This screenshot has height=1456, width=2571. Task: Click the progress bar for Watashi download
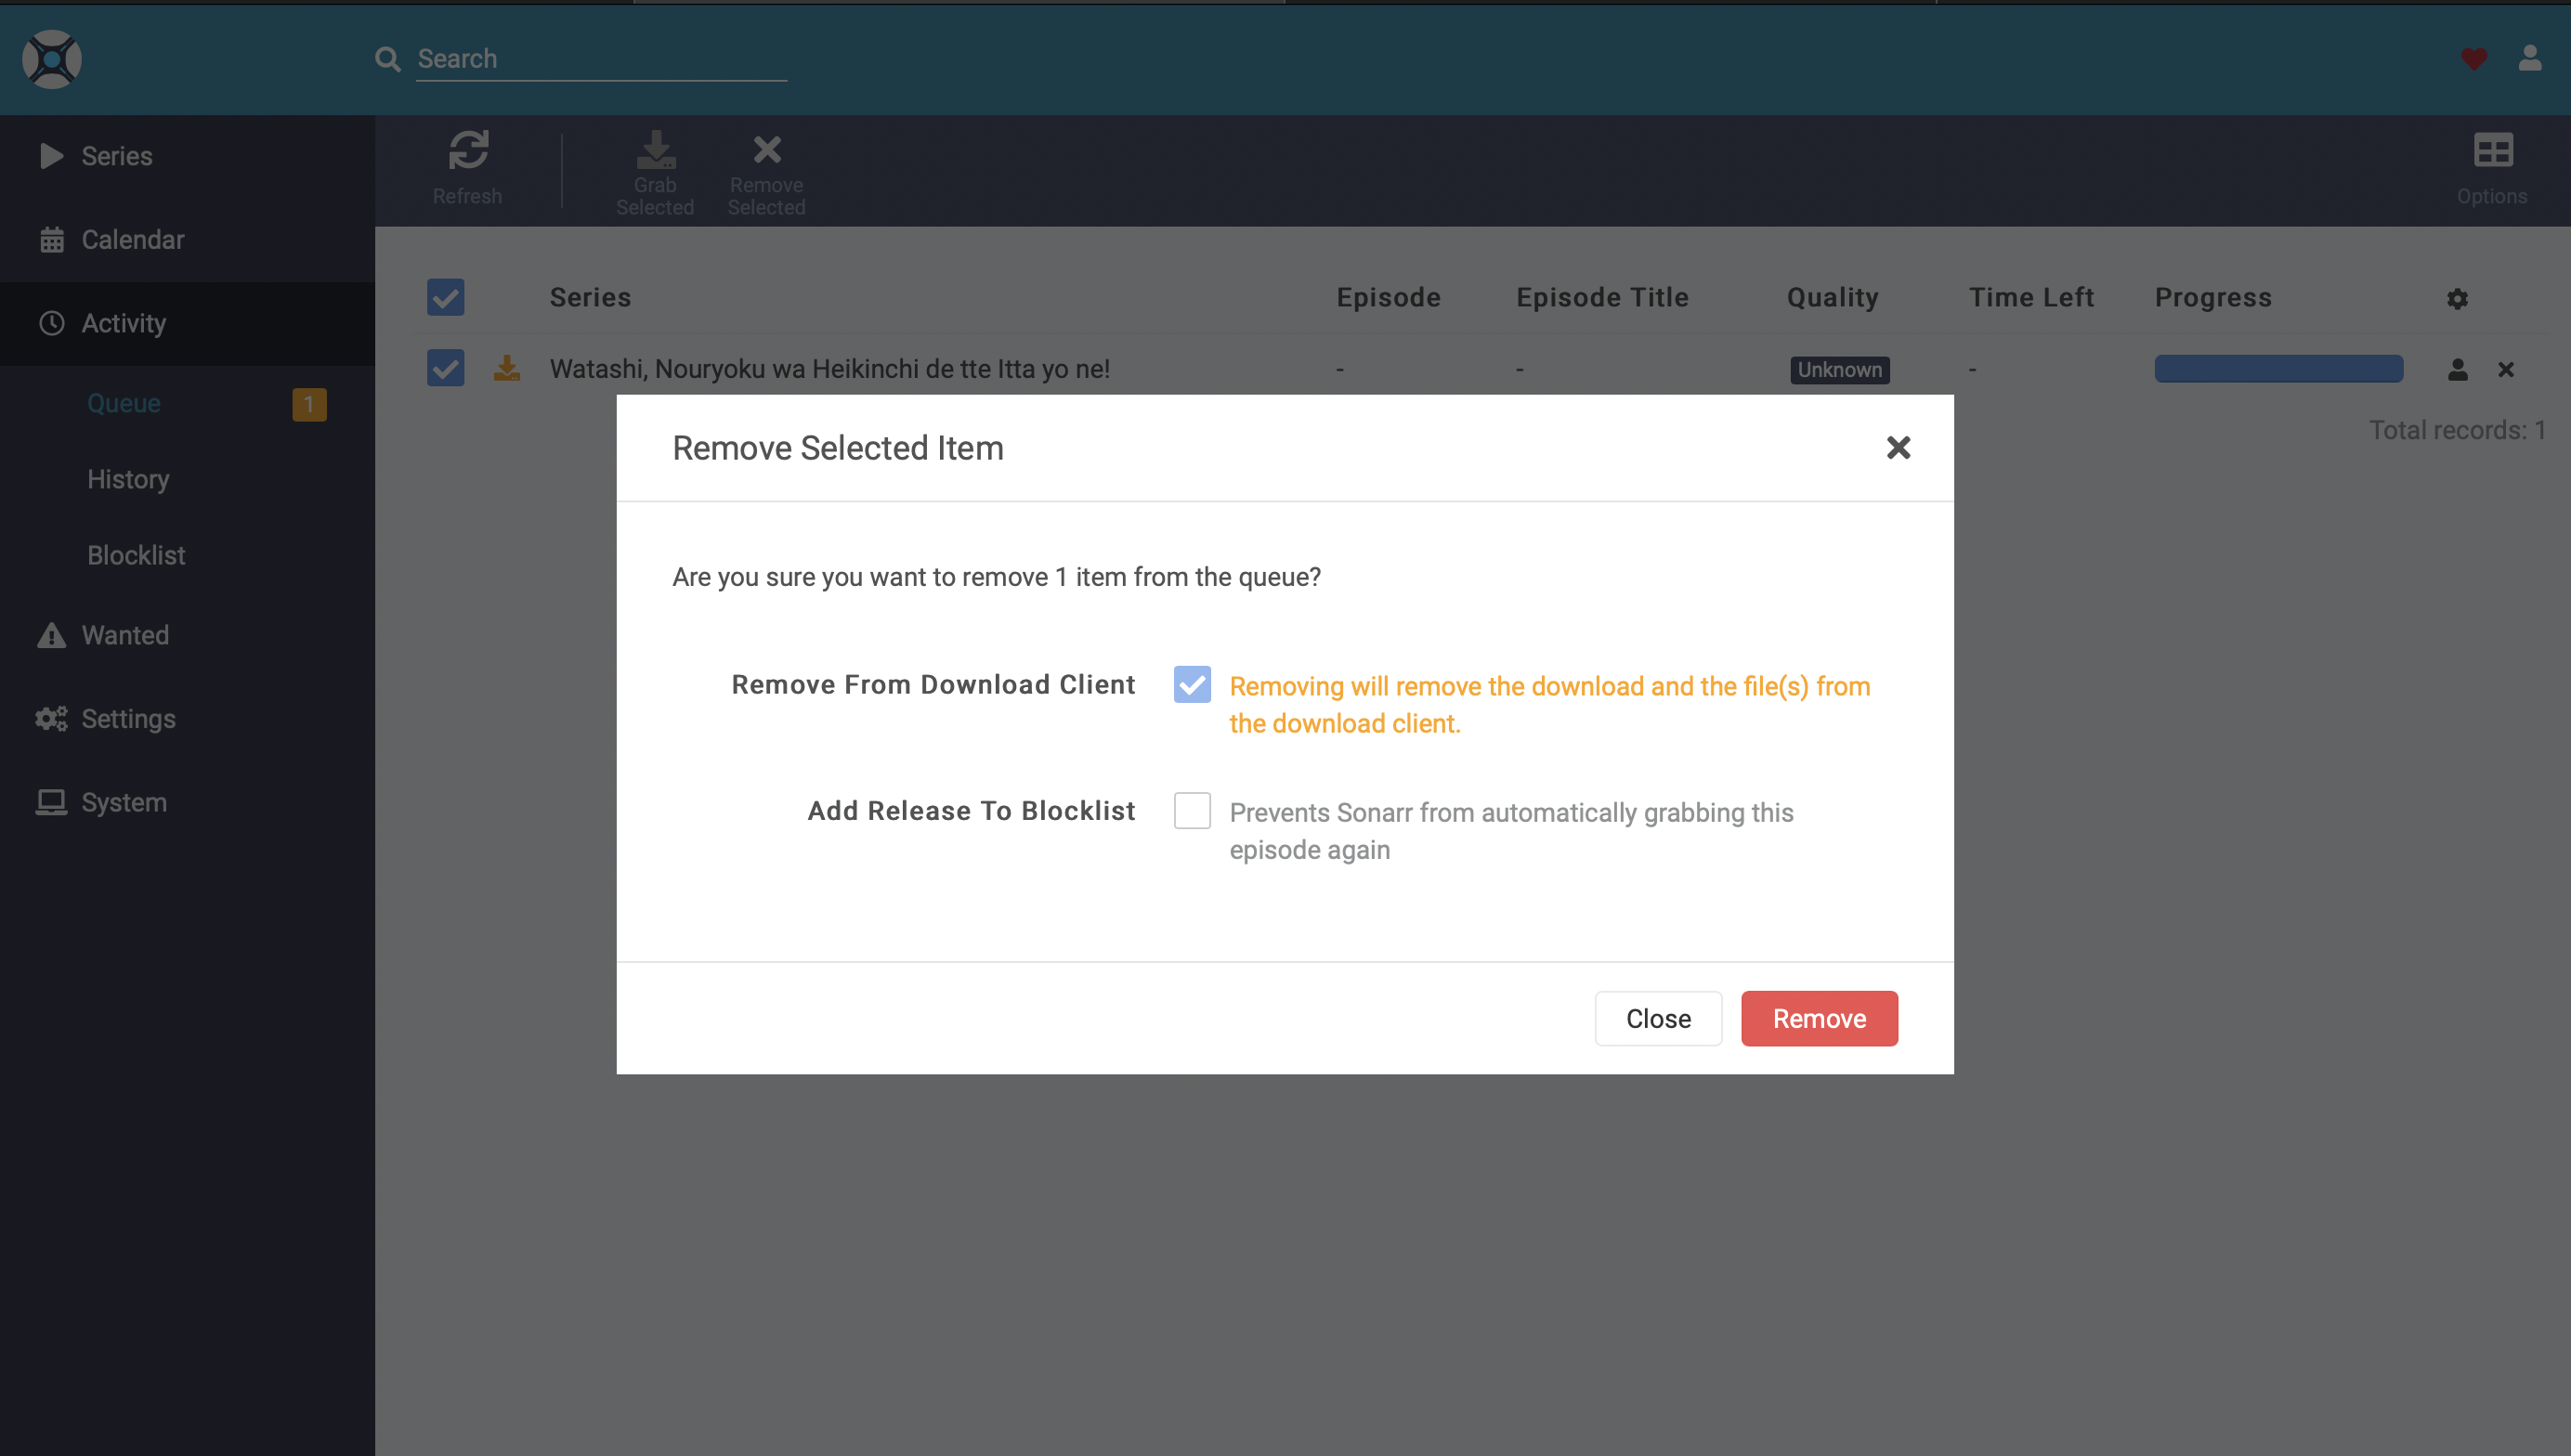point(2278,368)
